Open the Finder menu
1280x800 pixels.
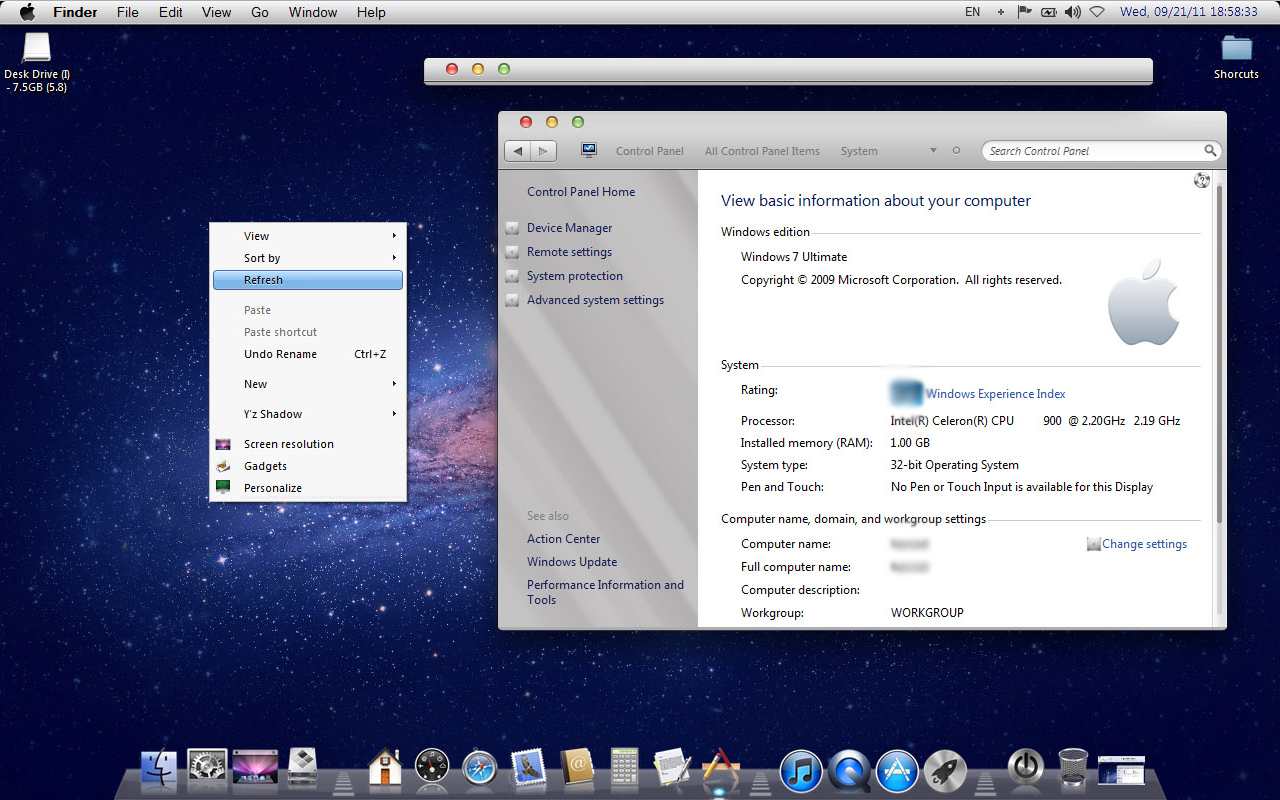[x=75, y=12]
